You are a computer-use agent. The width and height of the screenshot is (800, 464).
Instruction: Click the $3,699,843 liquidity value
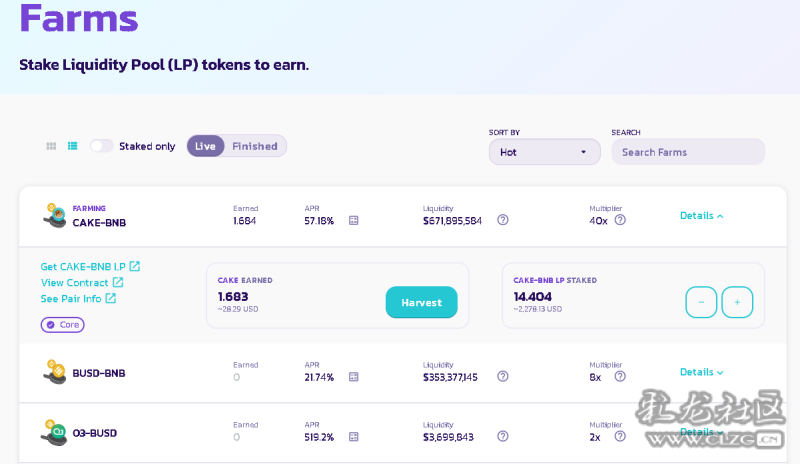(x=448, y=437)
